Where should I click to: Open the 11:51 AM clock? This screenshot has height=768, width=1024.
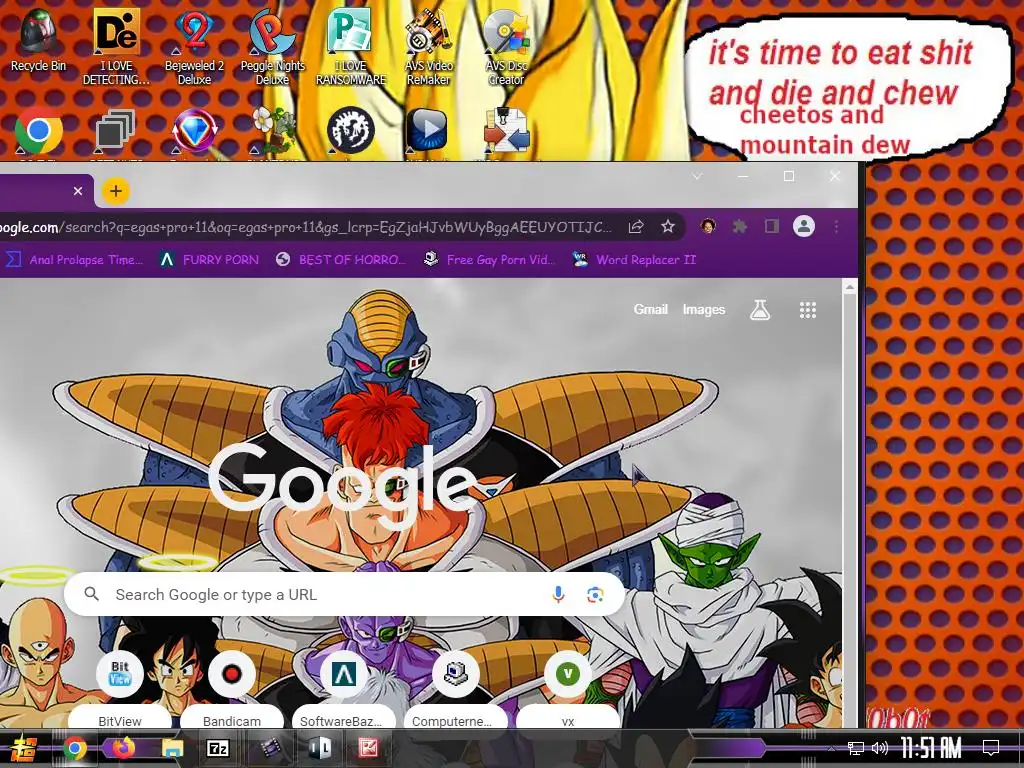(931, 748)
